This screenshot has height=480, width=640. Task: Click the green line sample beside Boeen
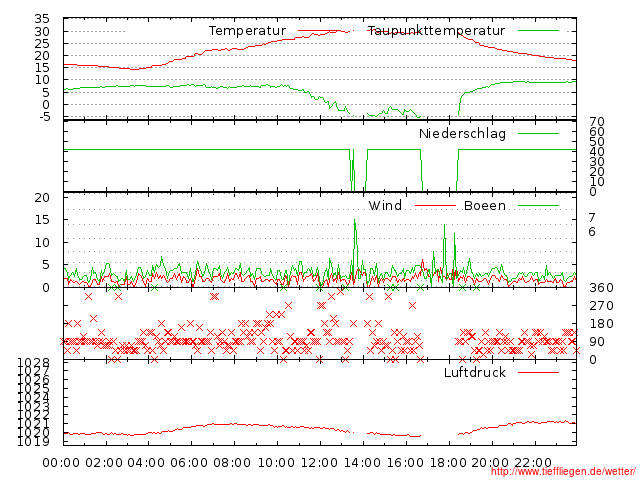[x=538, y=206]
